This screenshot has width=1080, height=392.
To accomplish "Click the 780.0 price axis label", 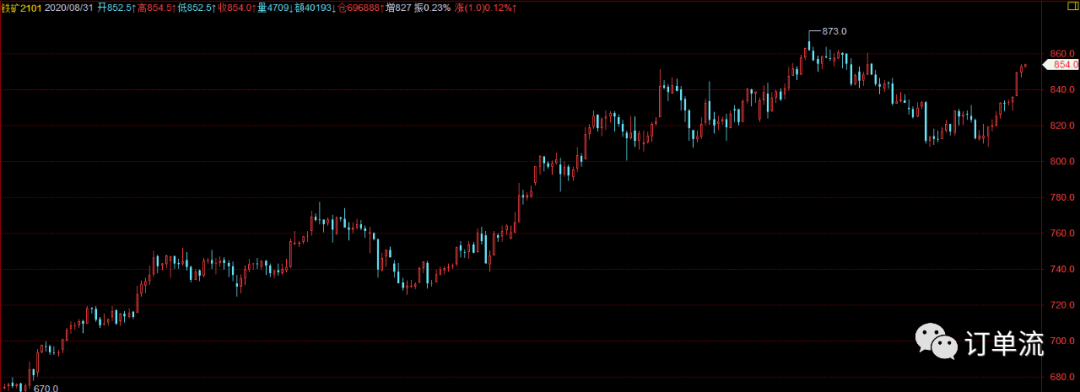I will [x=1063, y=197].
